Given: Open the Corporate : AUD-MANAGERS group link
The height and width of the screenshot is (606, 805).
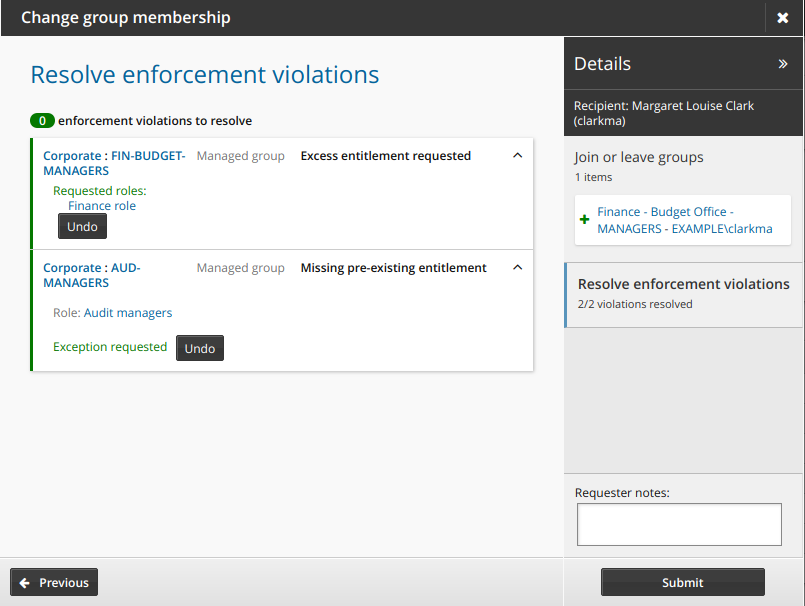Looking at the screenshot, I should (91, 275).
